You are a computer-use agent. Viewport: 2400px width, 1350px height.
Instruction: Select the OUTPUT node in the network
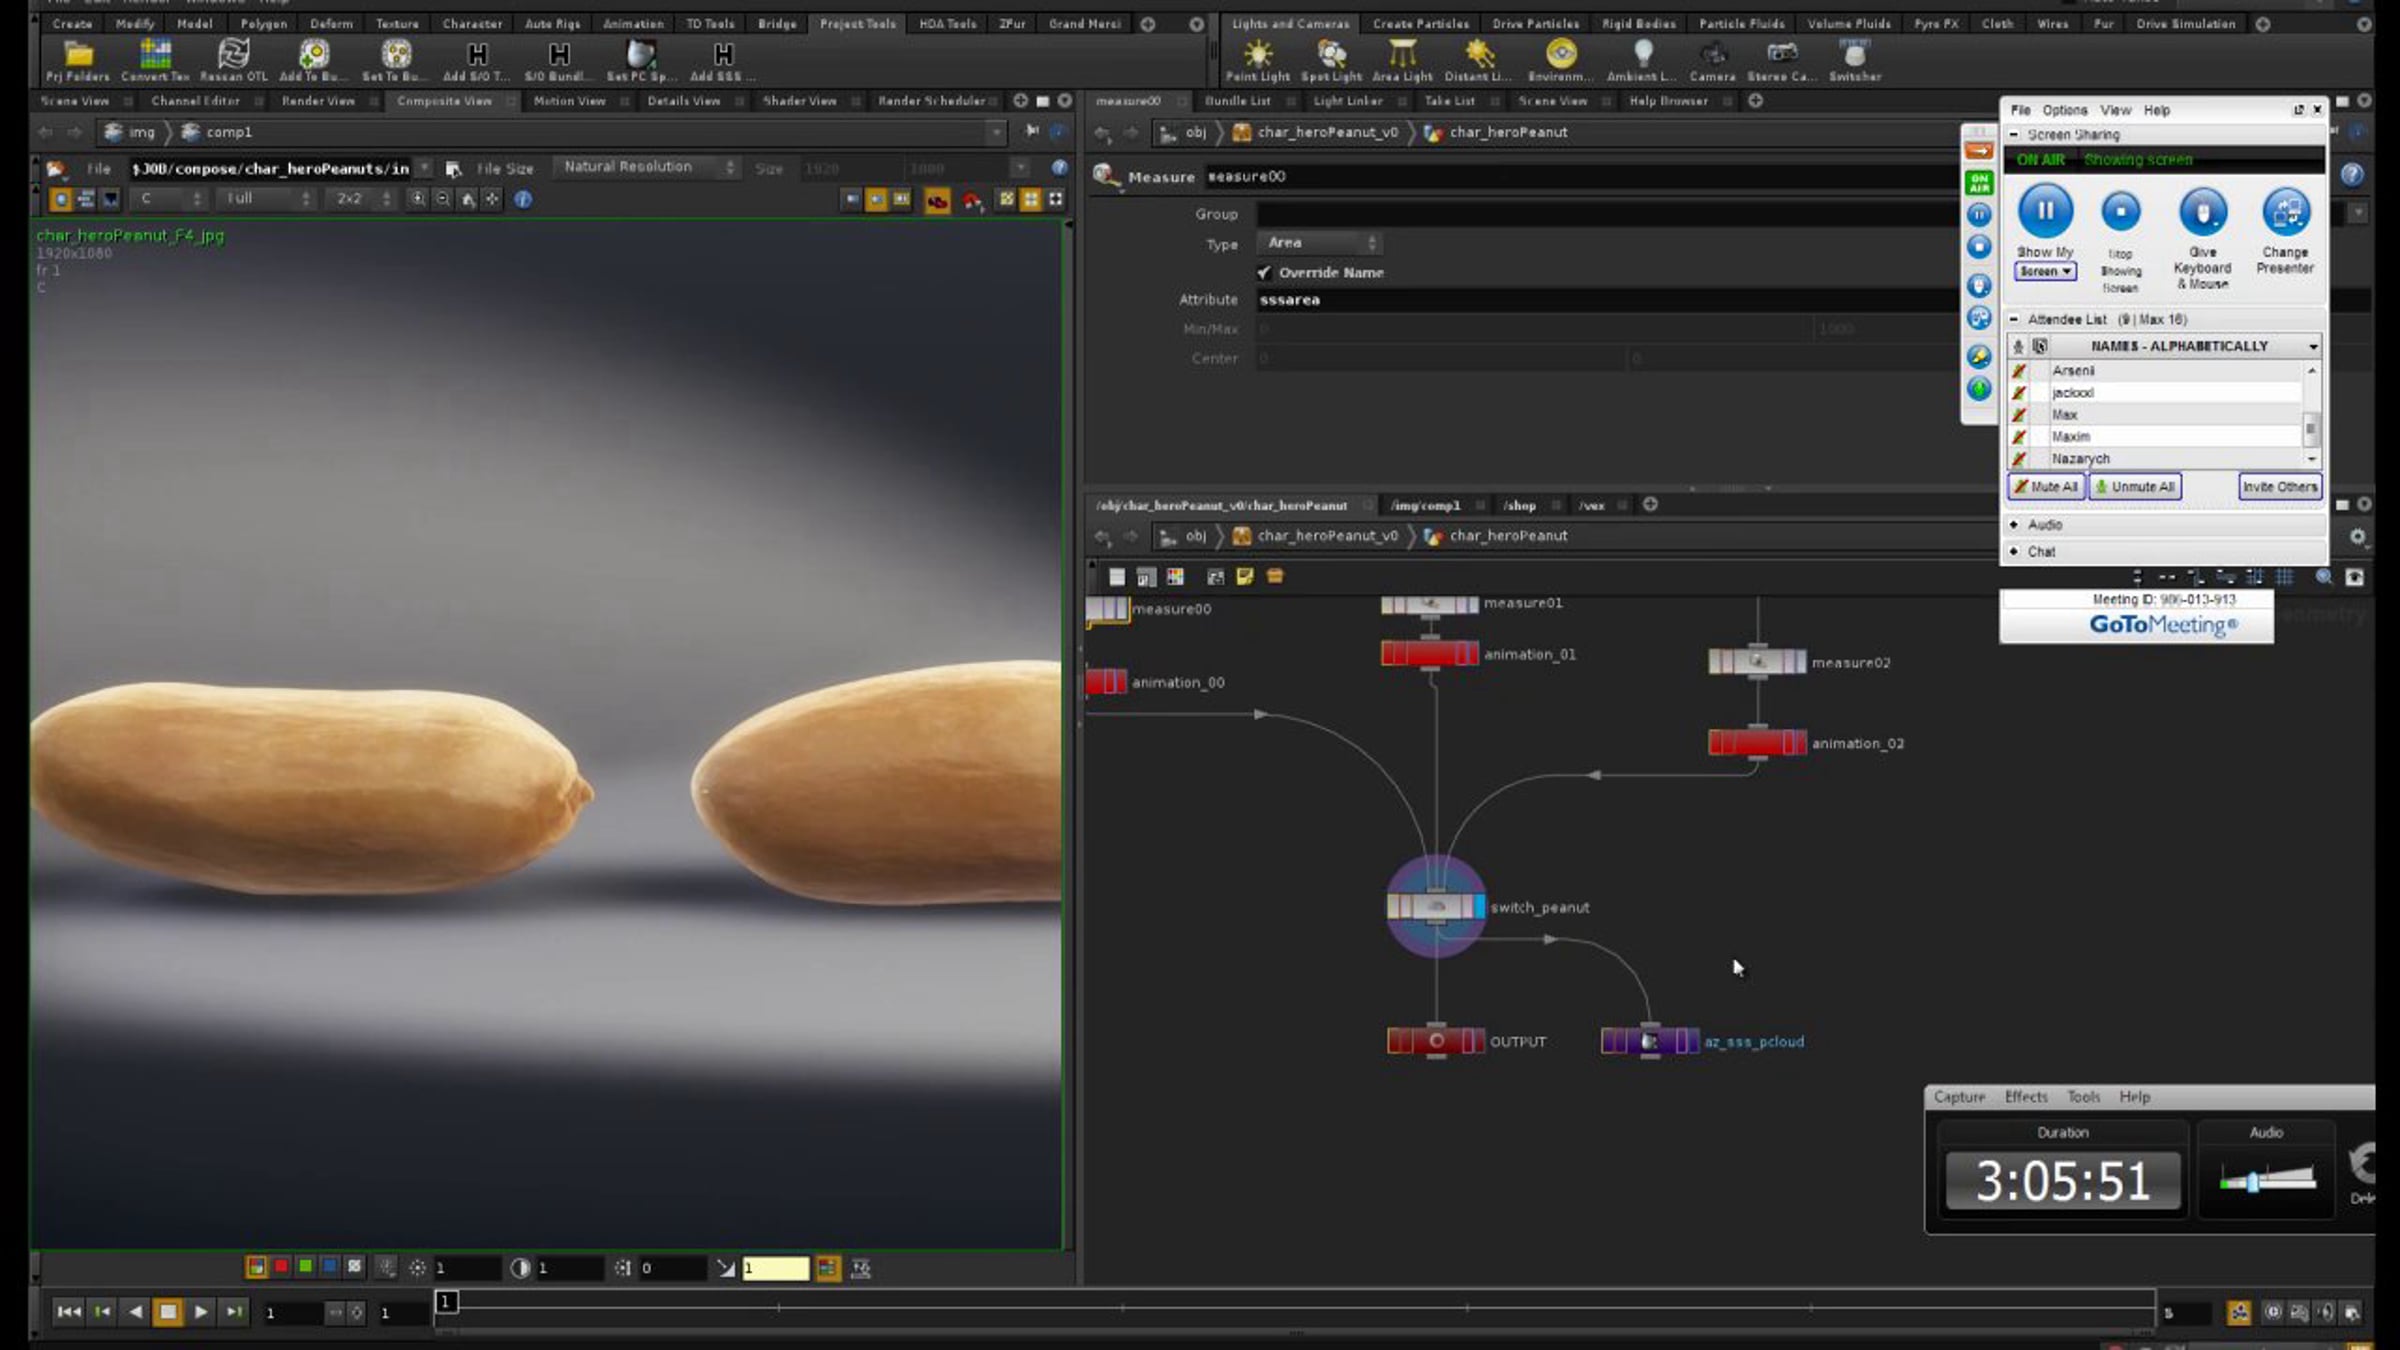point(1435,1041)
